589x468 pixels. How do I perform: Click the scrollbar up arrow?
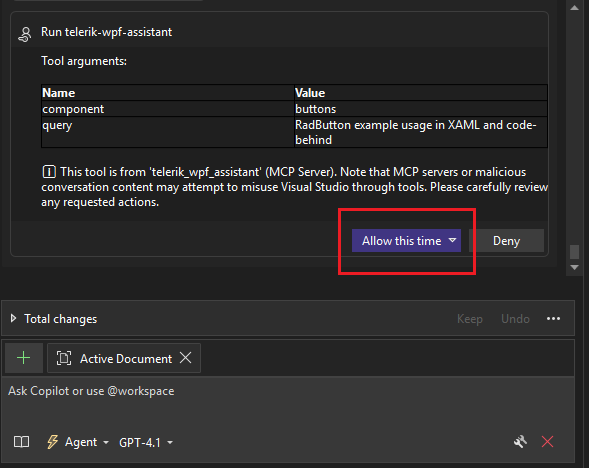(x=574, y=8)
